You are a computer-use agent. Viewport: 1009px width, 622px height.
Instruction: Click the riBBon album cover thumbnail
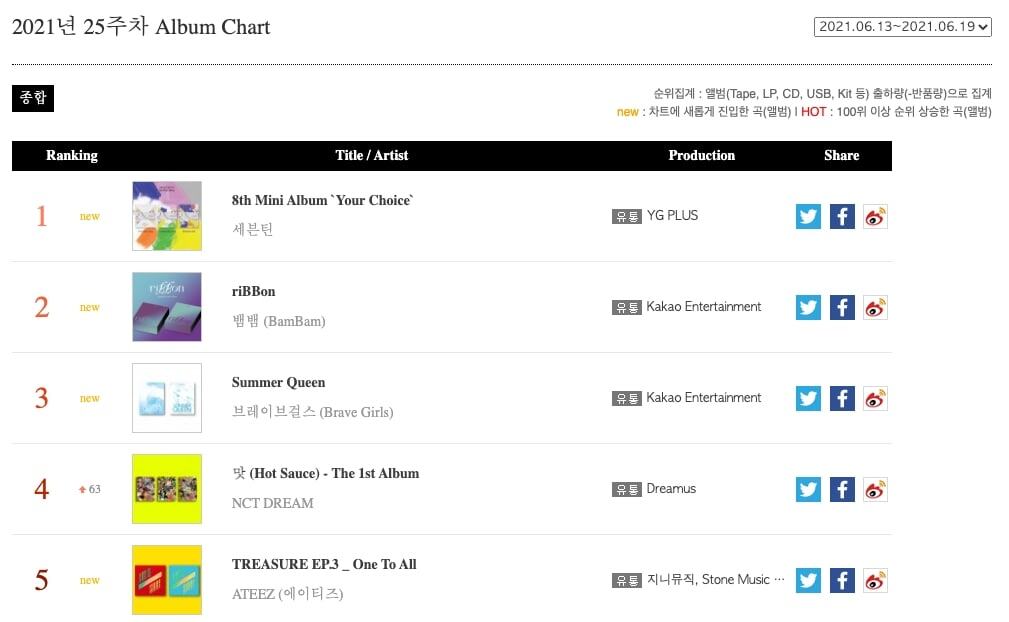click(x=167, y=307)
